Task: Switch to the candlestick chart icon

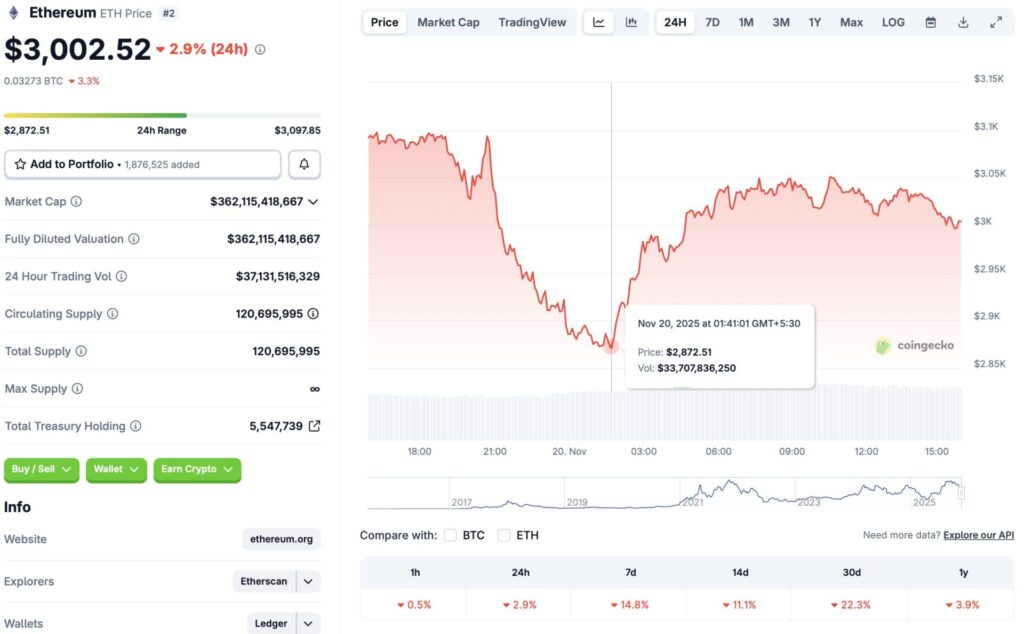Action: tap(632, 21)
